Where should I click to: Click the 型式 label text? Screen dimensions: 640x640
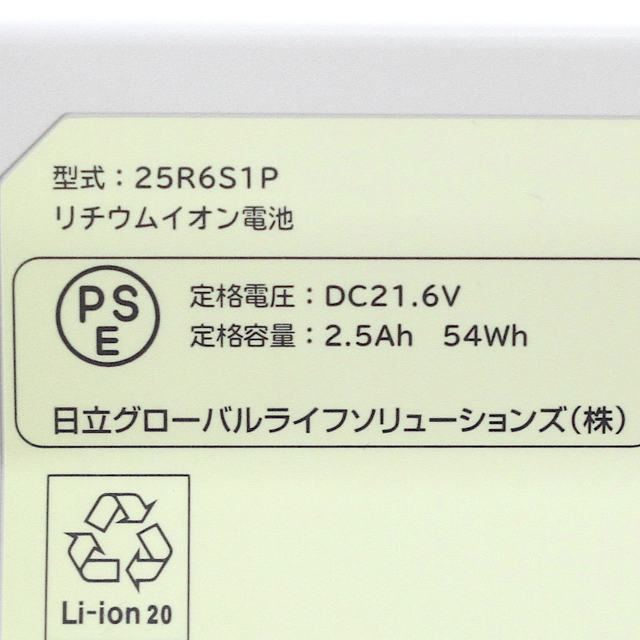coord(80,178)
